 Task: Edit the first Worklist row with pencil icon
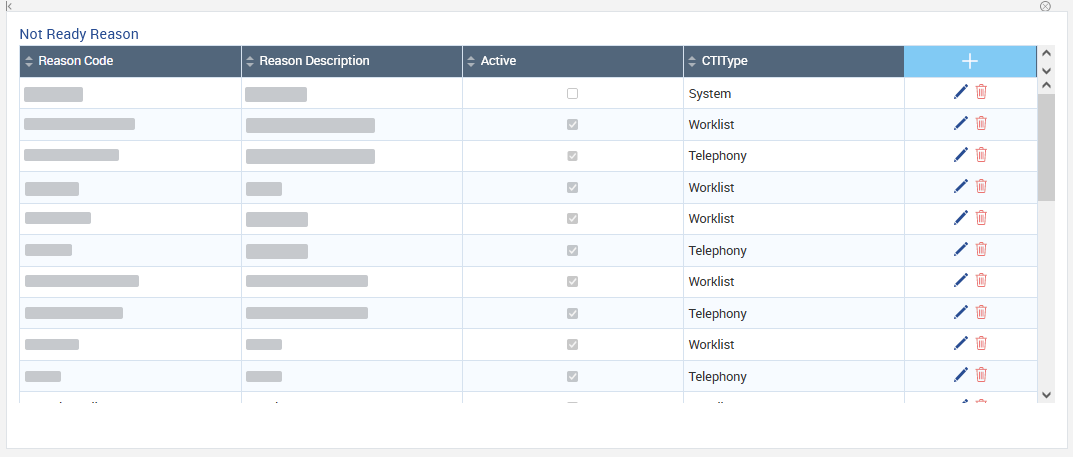tap(960, 123)
